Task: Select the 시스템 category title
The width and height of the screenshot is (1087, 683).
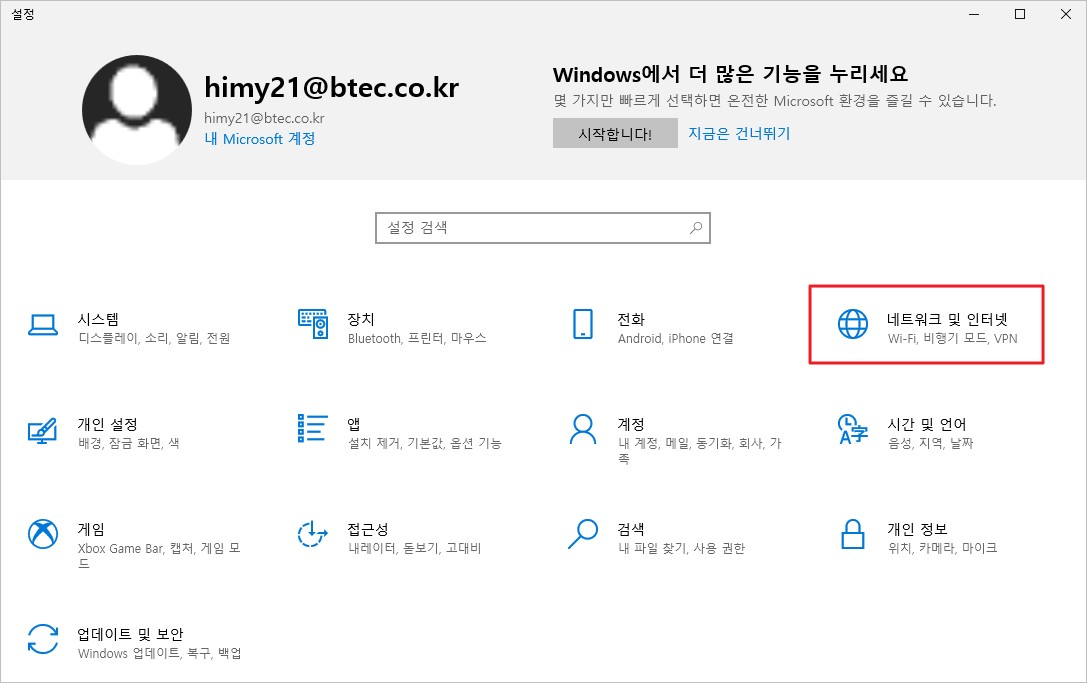Action: (98, 319)
